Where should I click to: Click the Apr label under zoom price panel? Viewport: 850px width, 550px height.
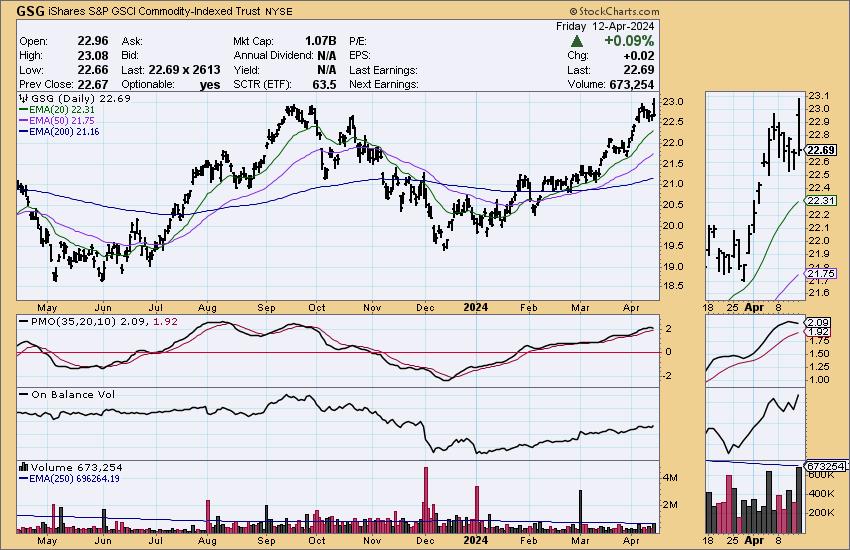pyautogui.click(x=754, y=307)
